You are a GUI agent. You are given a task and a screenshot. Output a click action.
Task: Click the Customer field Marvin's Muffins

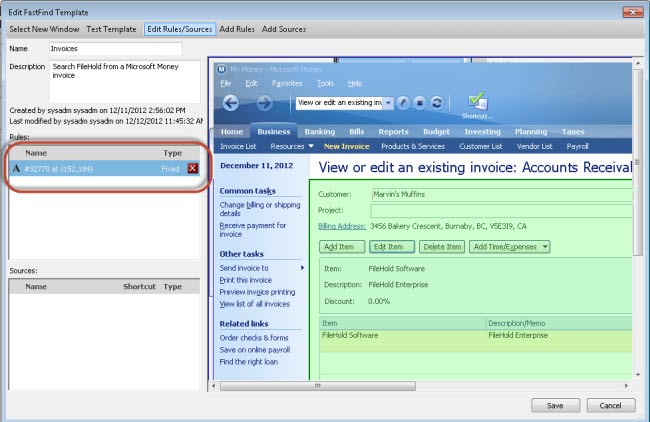coord(501,194)
